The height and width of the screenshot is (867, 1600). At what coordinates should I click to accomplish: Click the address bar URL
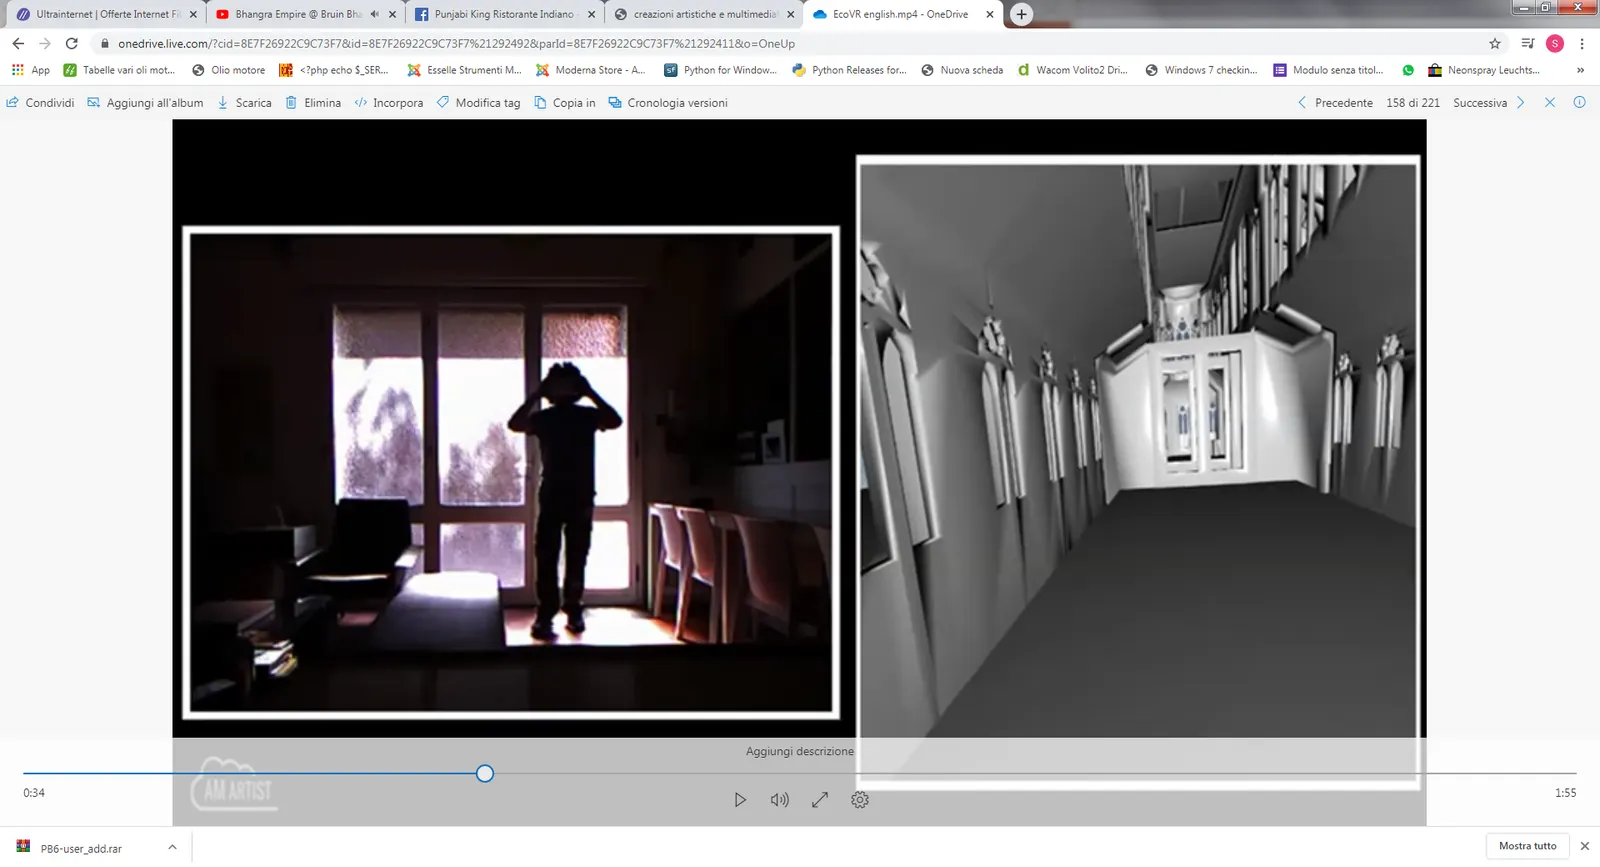(456, 43)
